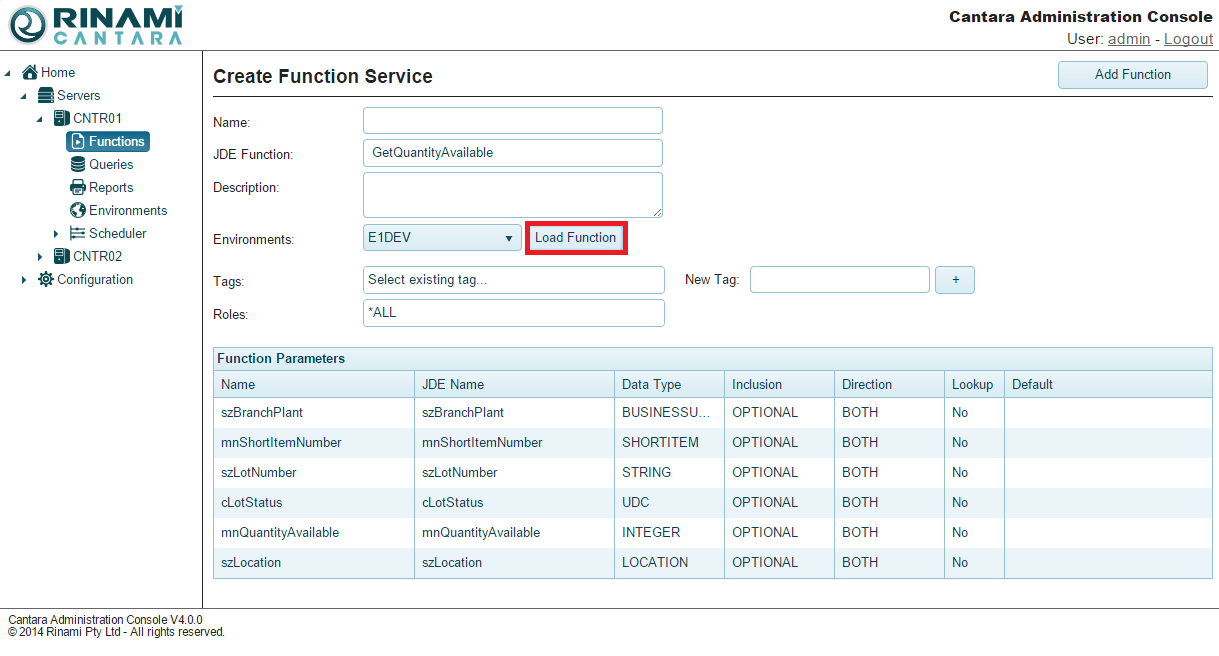The width and height of the screenshot is (1219, 656).
Task: Expand the Scheduler tree node
Action: 57,234
